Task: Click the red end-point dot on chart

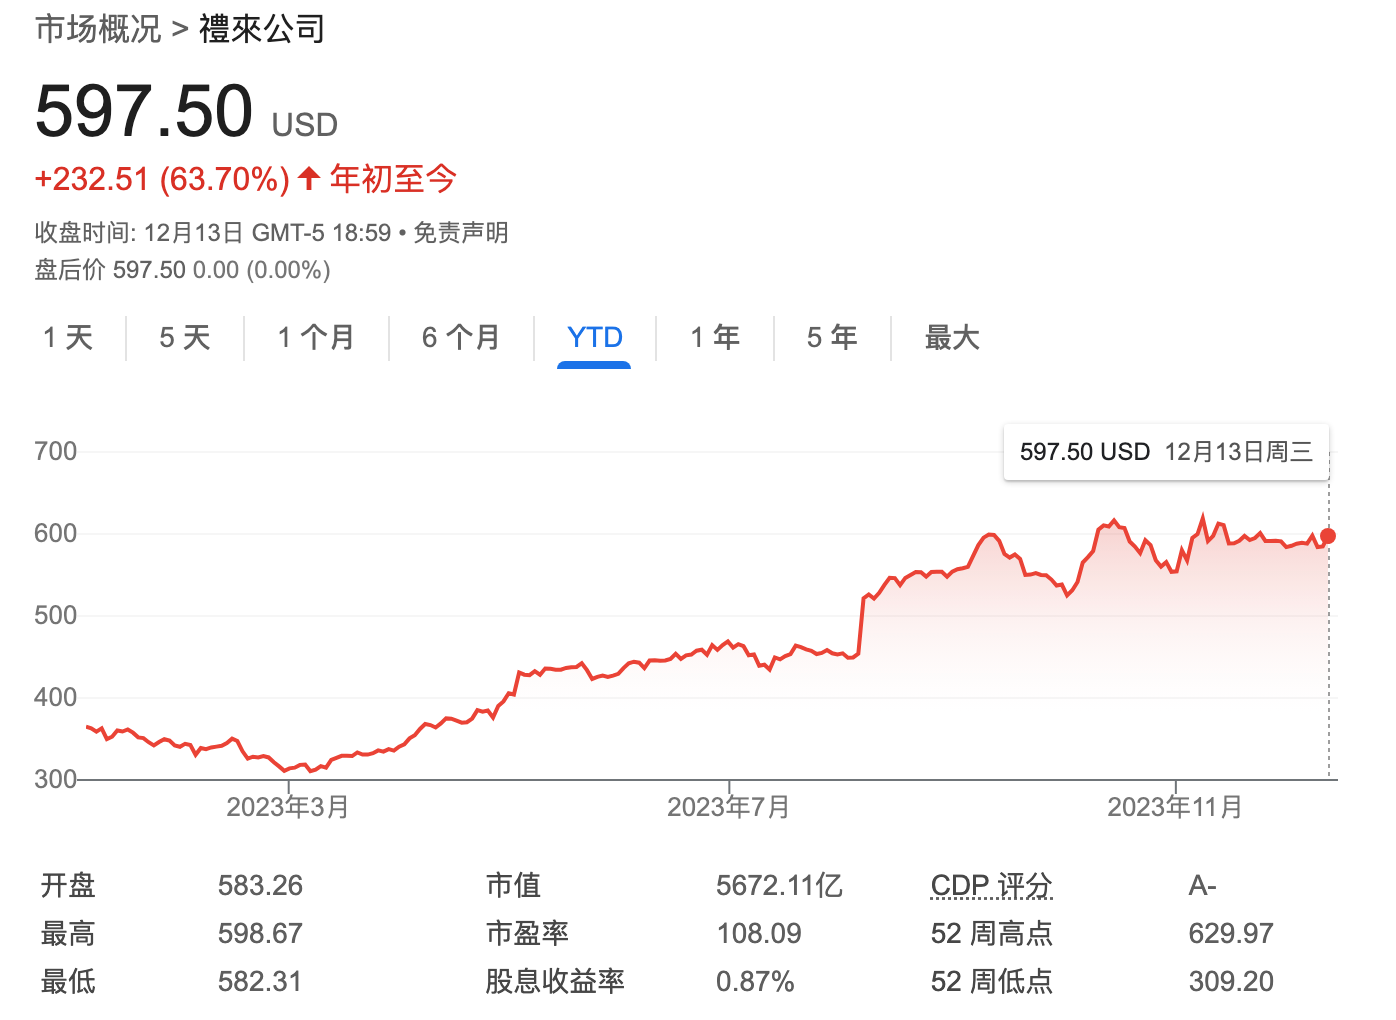Action: pyautogui.click(x=1328, y=536)
